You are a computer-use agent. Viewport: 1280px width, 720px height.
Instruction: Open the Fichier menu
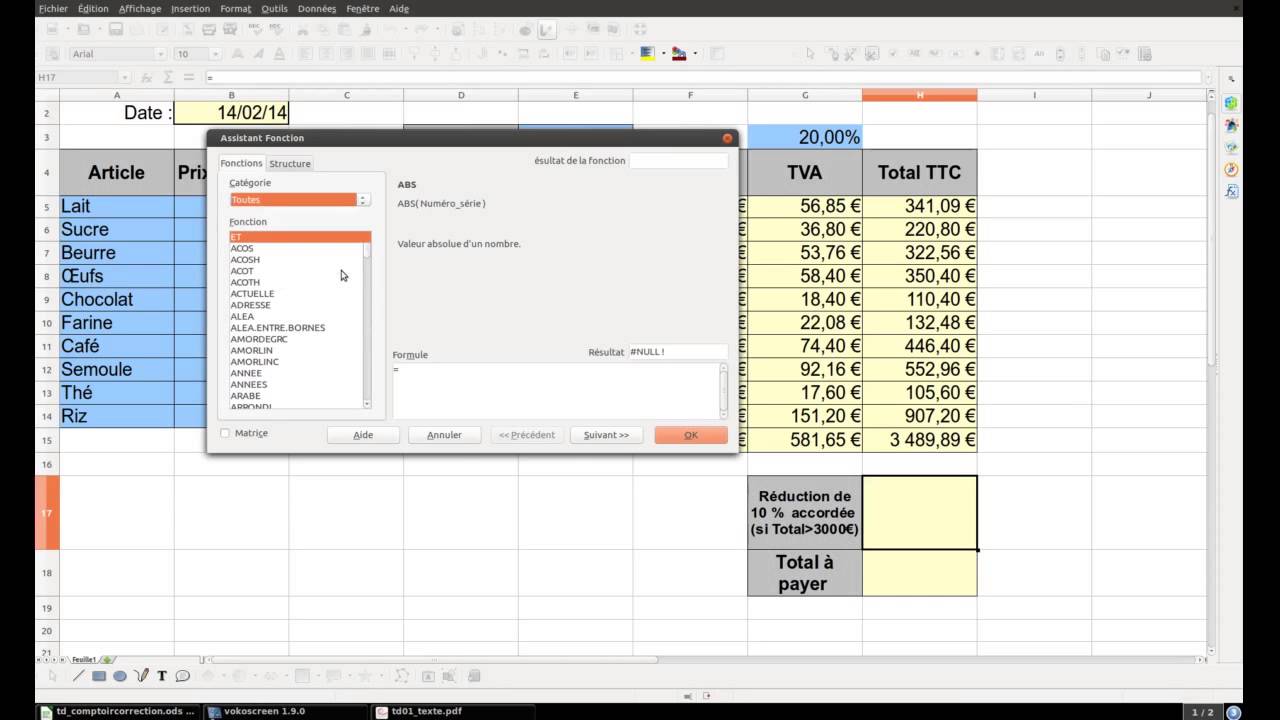pyautogui.click(x=52, y=8)
